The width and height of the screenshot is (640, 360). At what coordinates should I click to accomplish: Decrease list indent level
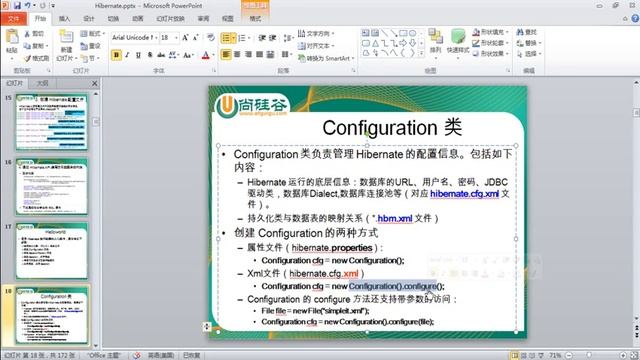click(x=262, y=38)
